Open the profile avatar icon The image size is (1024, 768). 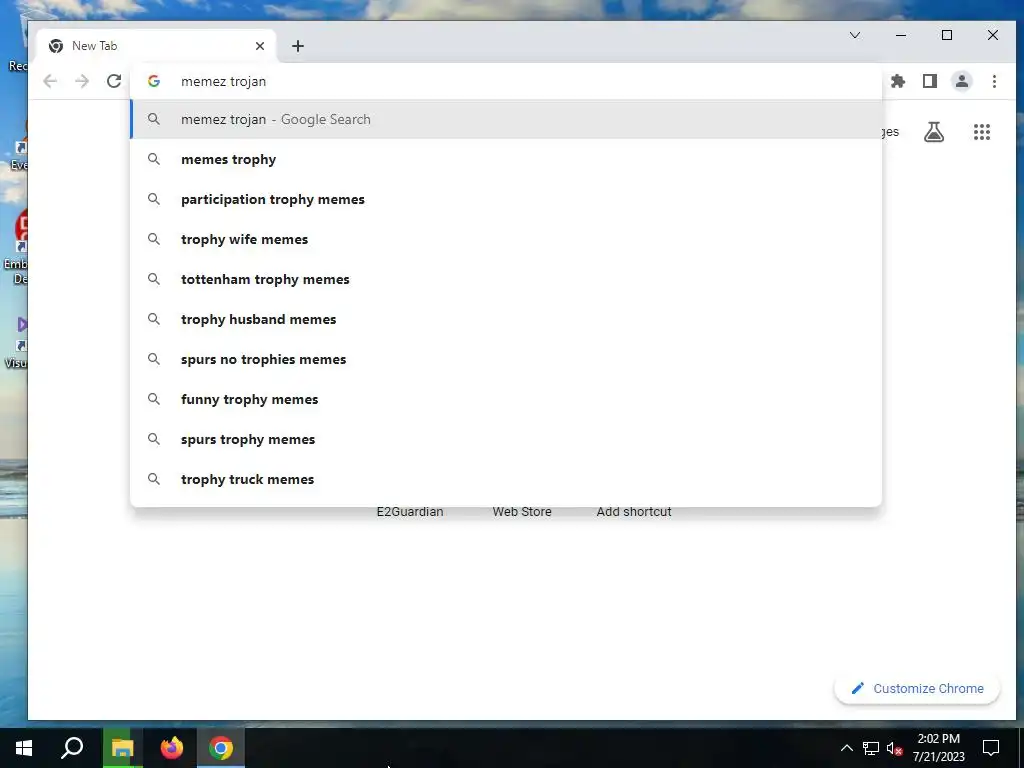[x=962, y=81]
